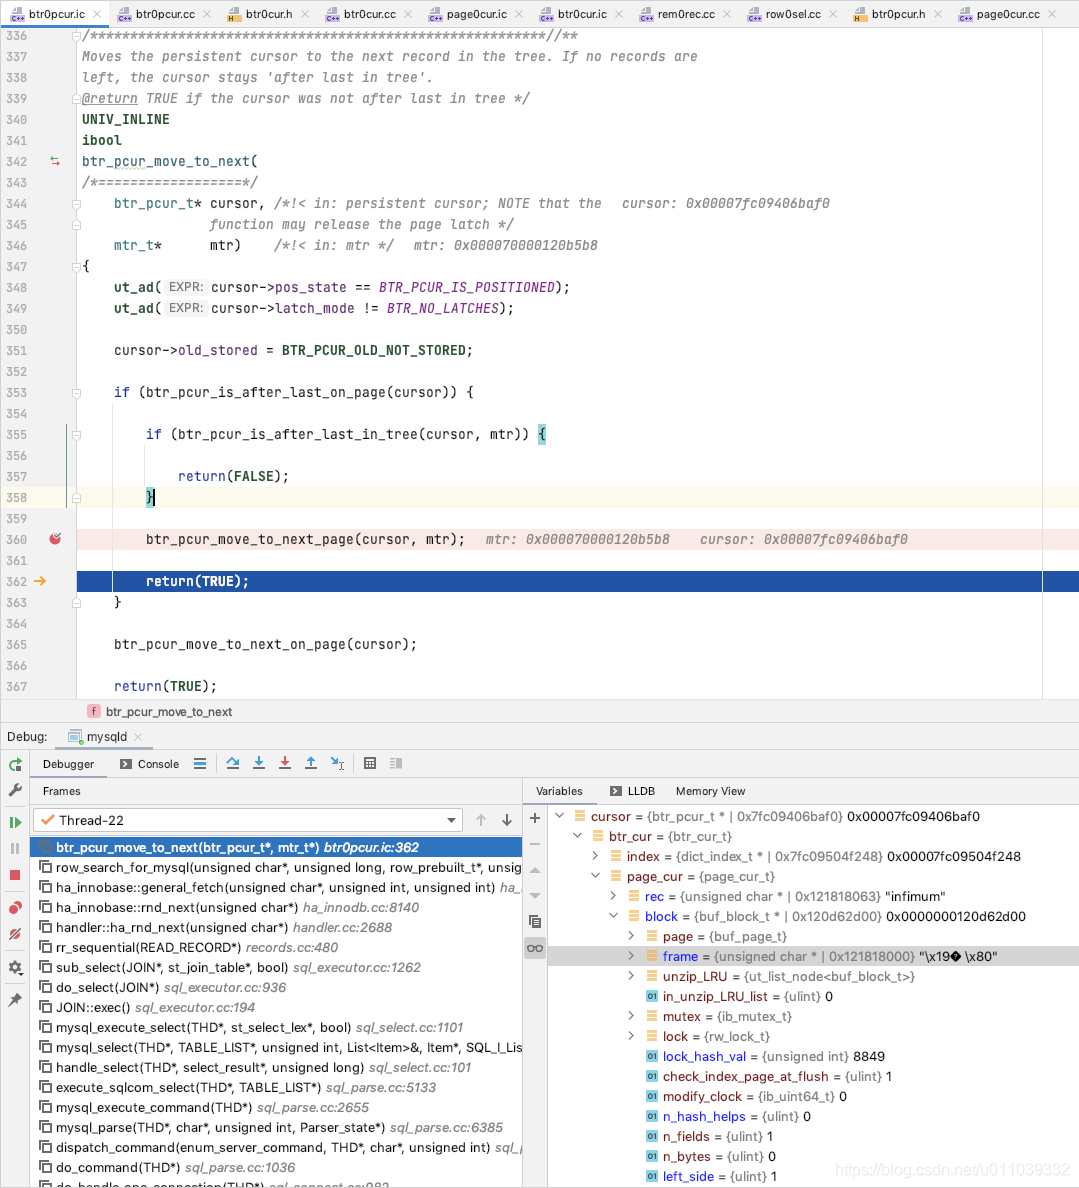
Task: Move watch up triangle icon
Action: [535, 870]
